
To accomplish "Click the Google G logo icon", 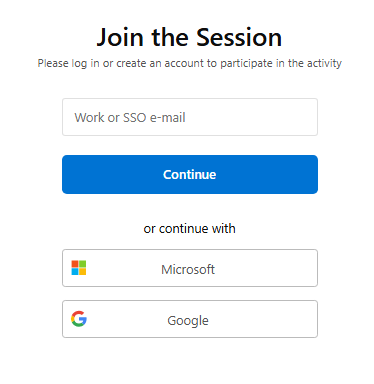I will coord(79,319).
